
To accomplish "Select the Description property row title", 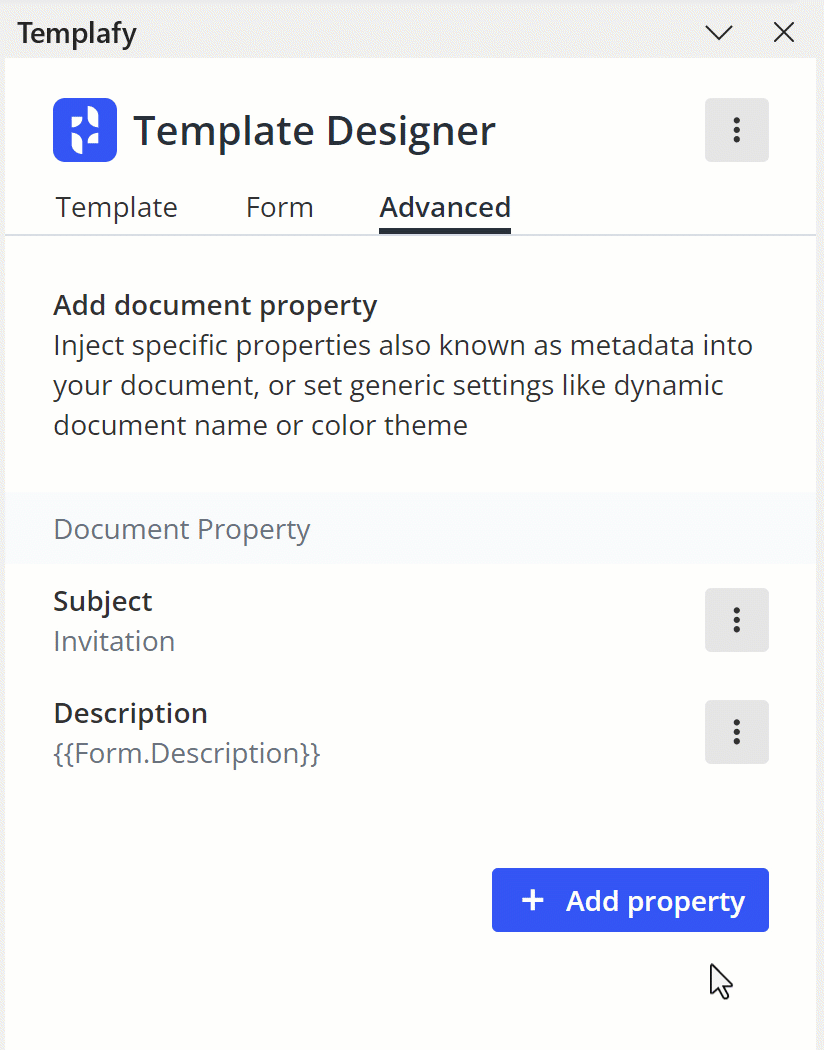I will pyautogui.click(x=131, y=713).
